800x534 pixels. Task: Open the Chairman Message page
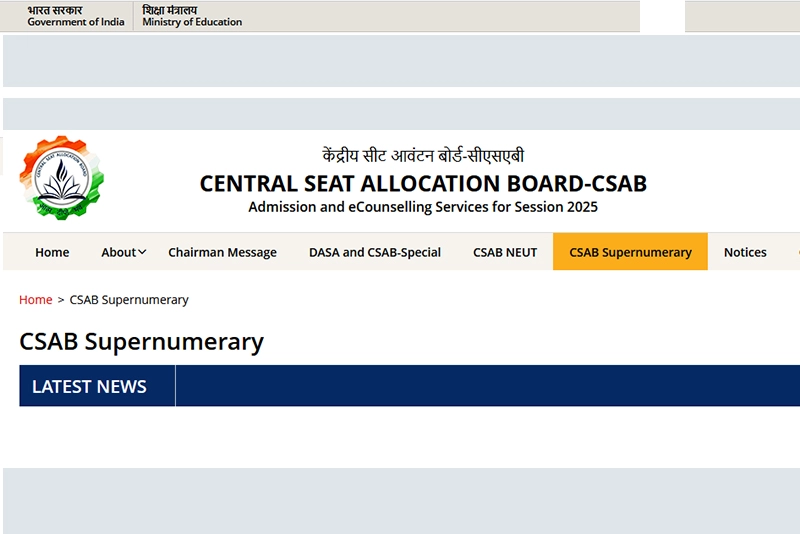(222, 252)
